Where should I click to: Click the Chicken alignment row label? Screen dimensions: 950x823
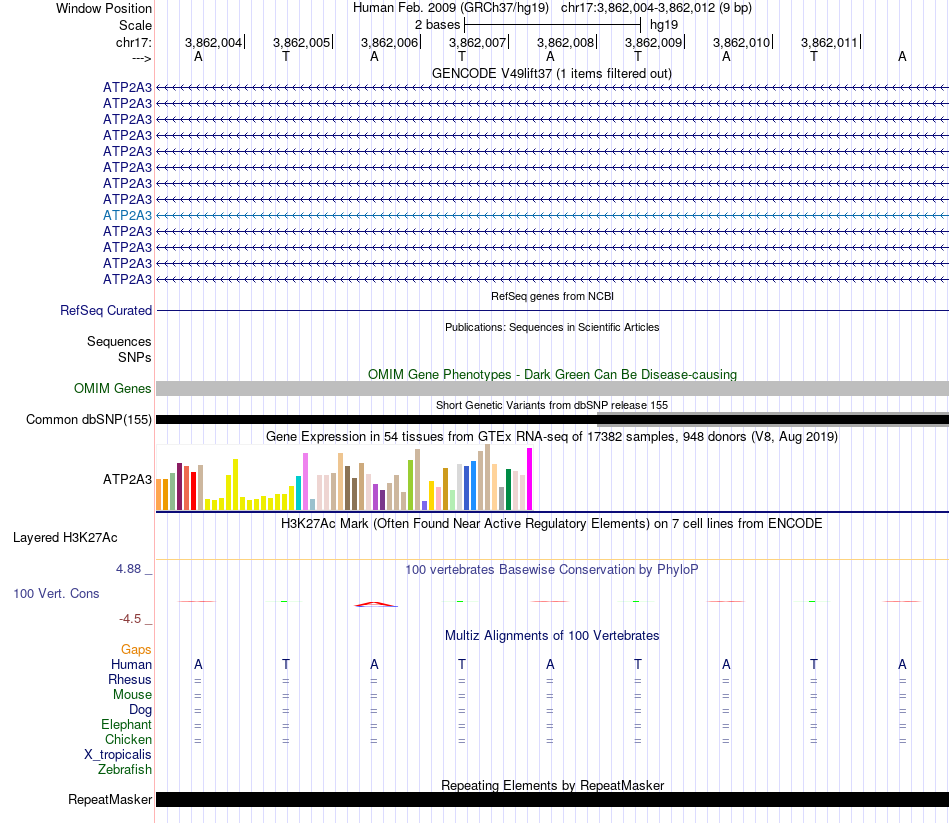[x=128, y=739]
